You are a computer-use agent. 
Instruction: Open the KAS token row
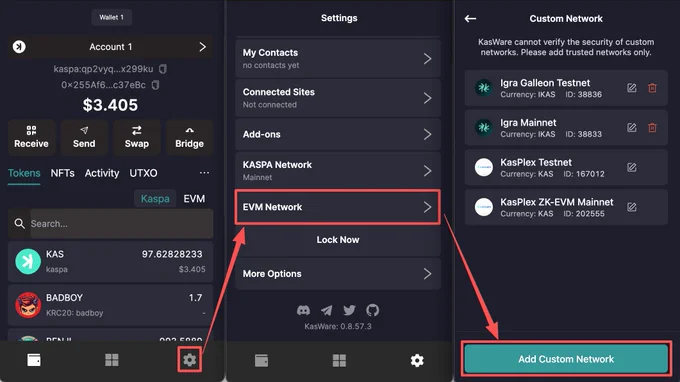click(x=111, y=261)
